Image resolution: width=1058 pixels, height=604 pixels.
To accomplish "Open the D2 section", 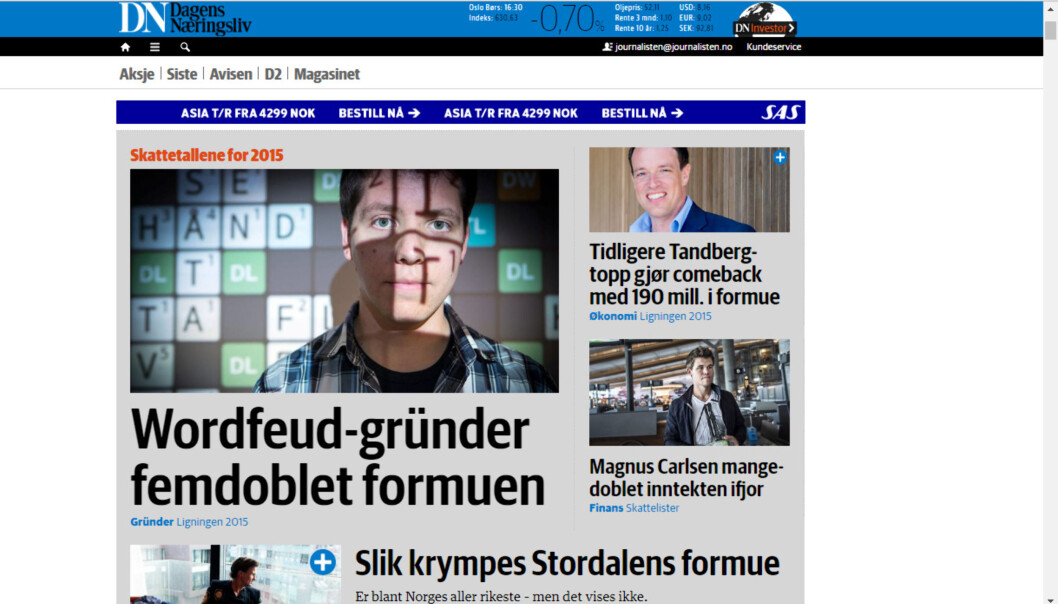I will (x=273, y=74).
